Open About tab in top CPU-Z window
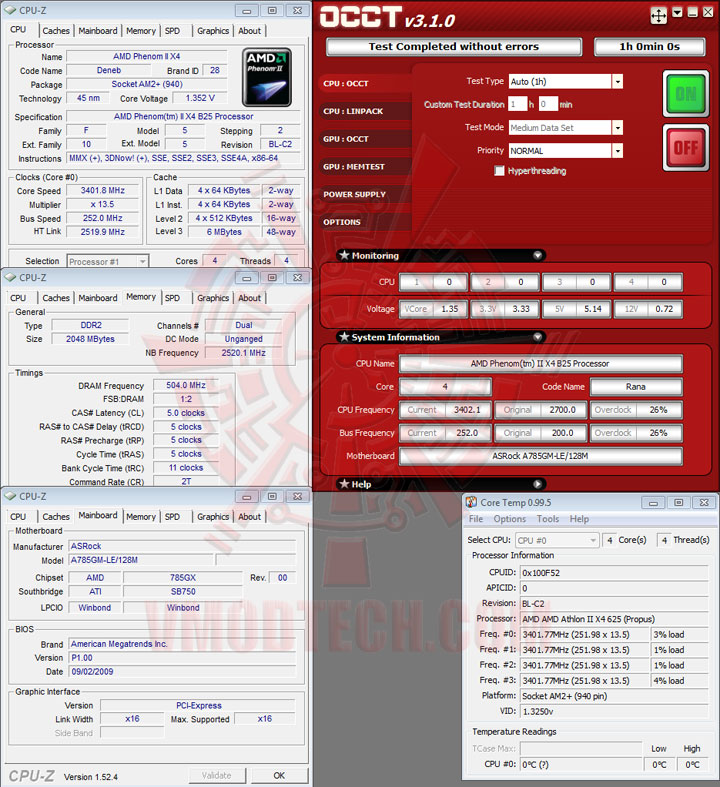This screenshot has width=720, height=787. click(249, 31)
